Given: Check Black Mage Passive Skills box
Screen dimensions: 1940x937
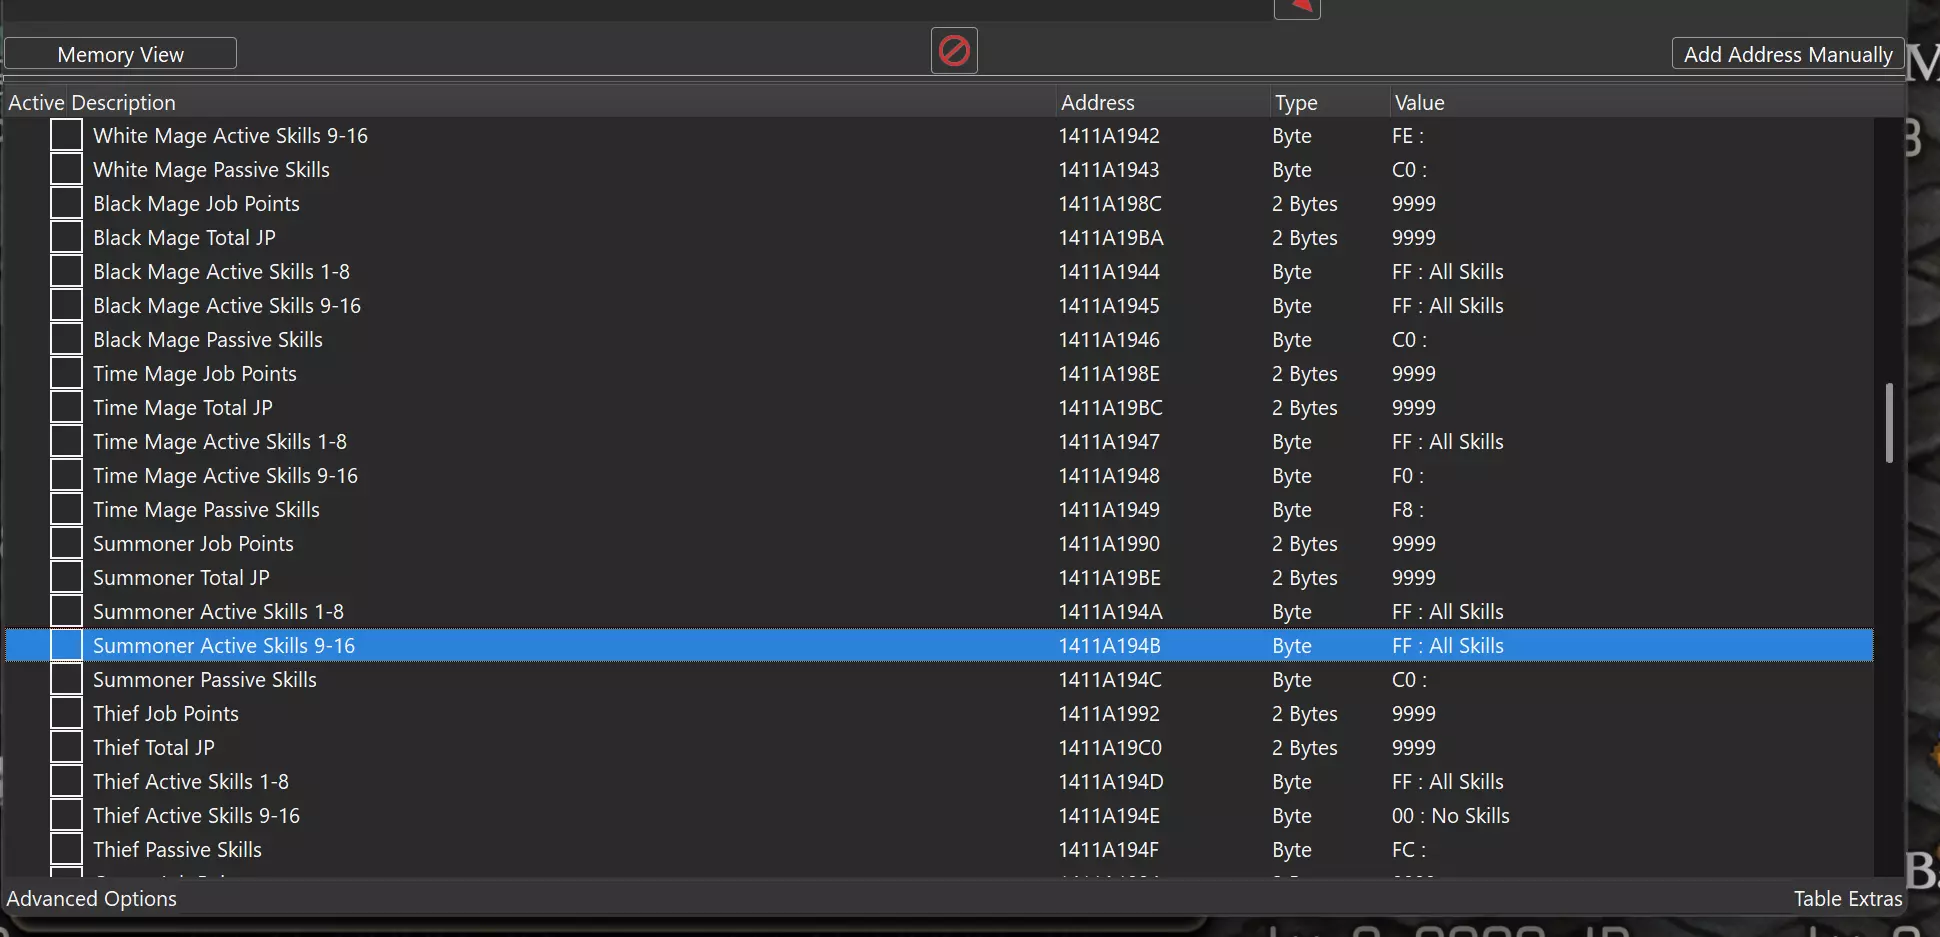Looking at the screenshot, I should tap(67, 339).
